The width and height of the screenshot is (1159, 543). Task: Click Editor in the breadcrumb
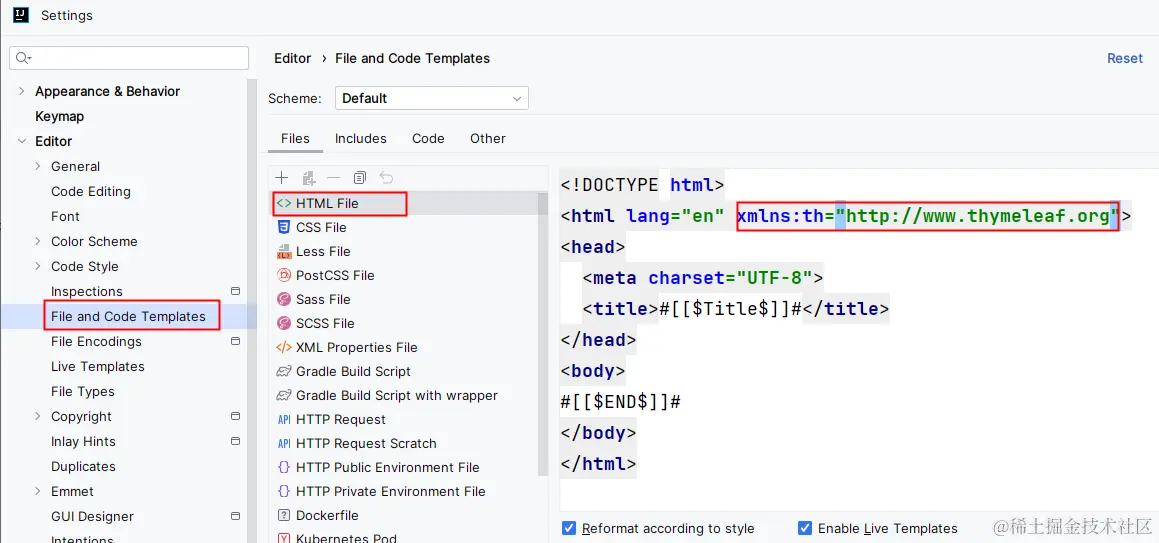click(x=293, y=58)
